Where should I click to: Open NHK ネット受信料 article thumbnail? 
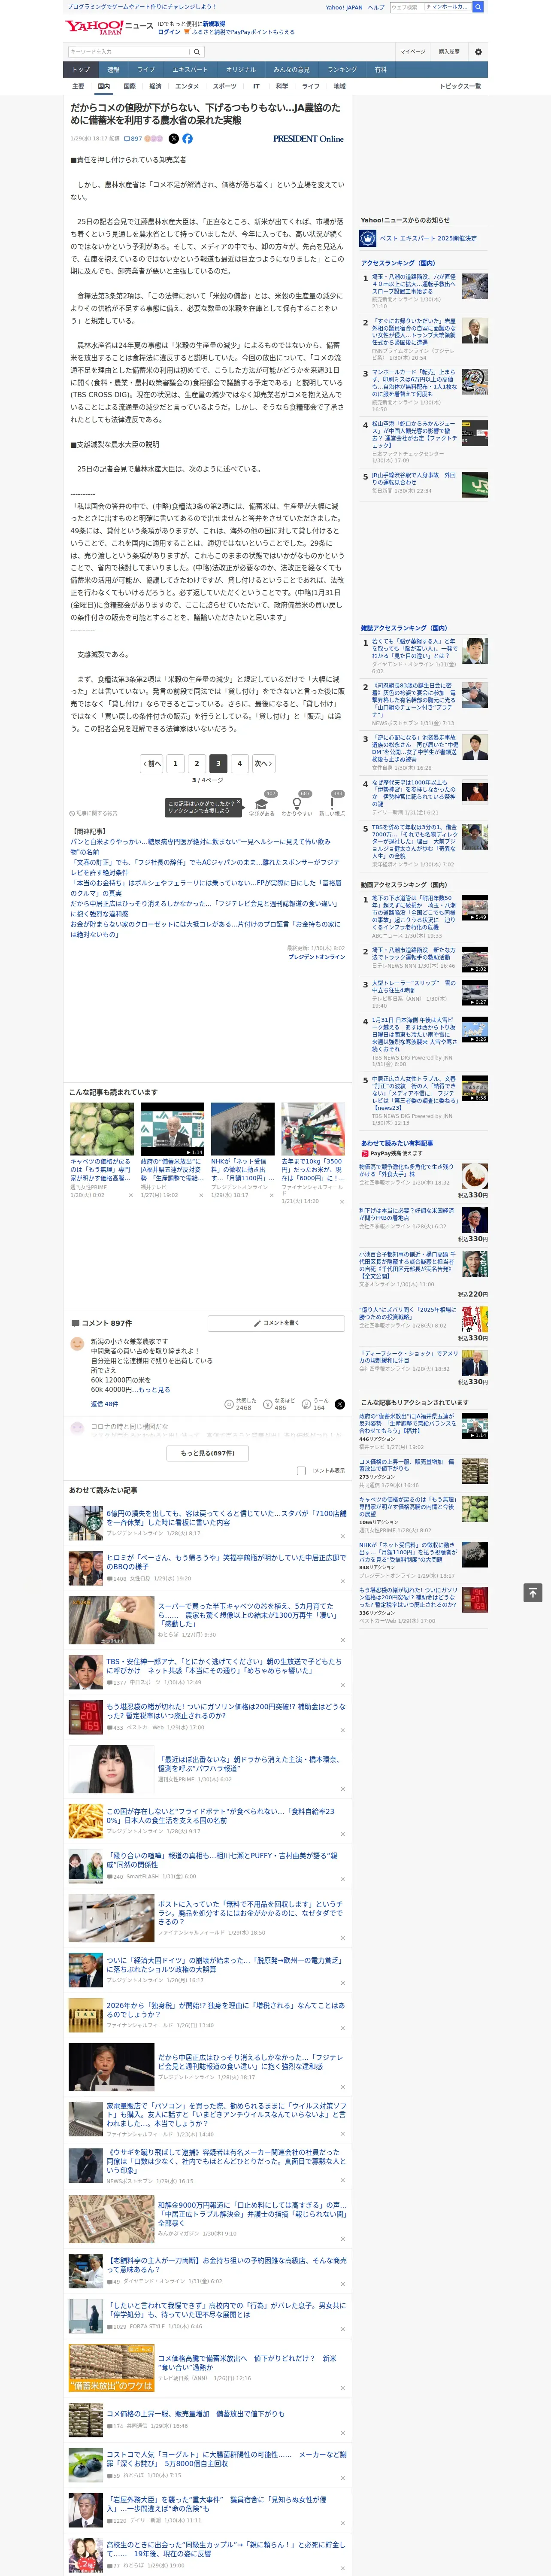tap(243, 1129)
